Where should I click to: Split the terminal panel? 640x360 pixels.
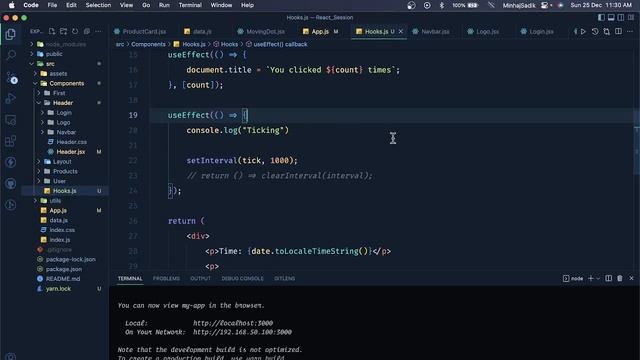(609, 278)
